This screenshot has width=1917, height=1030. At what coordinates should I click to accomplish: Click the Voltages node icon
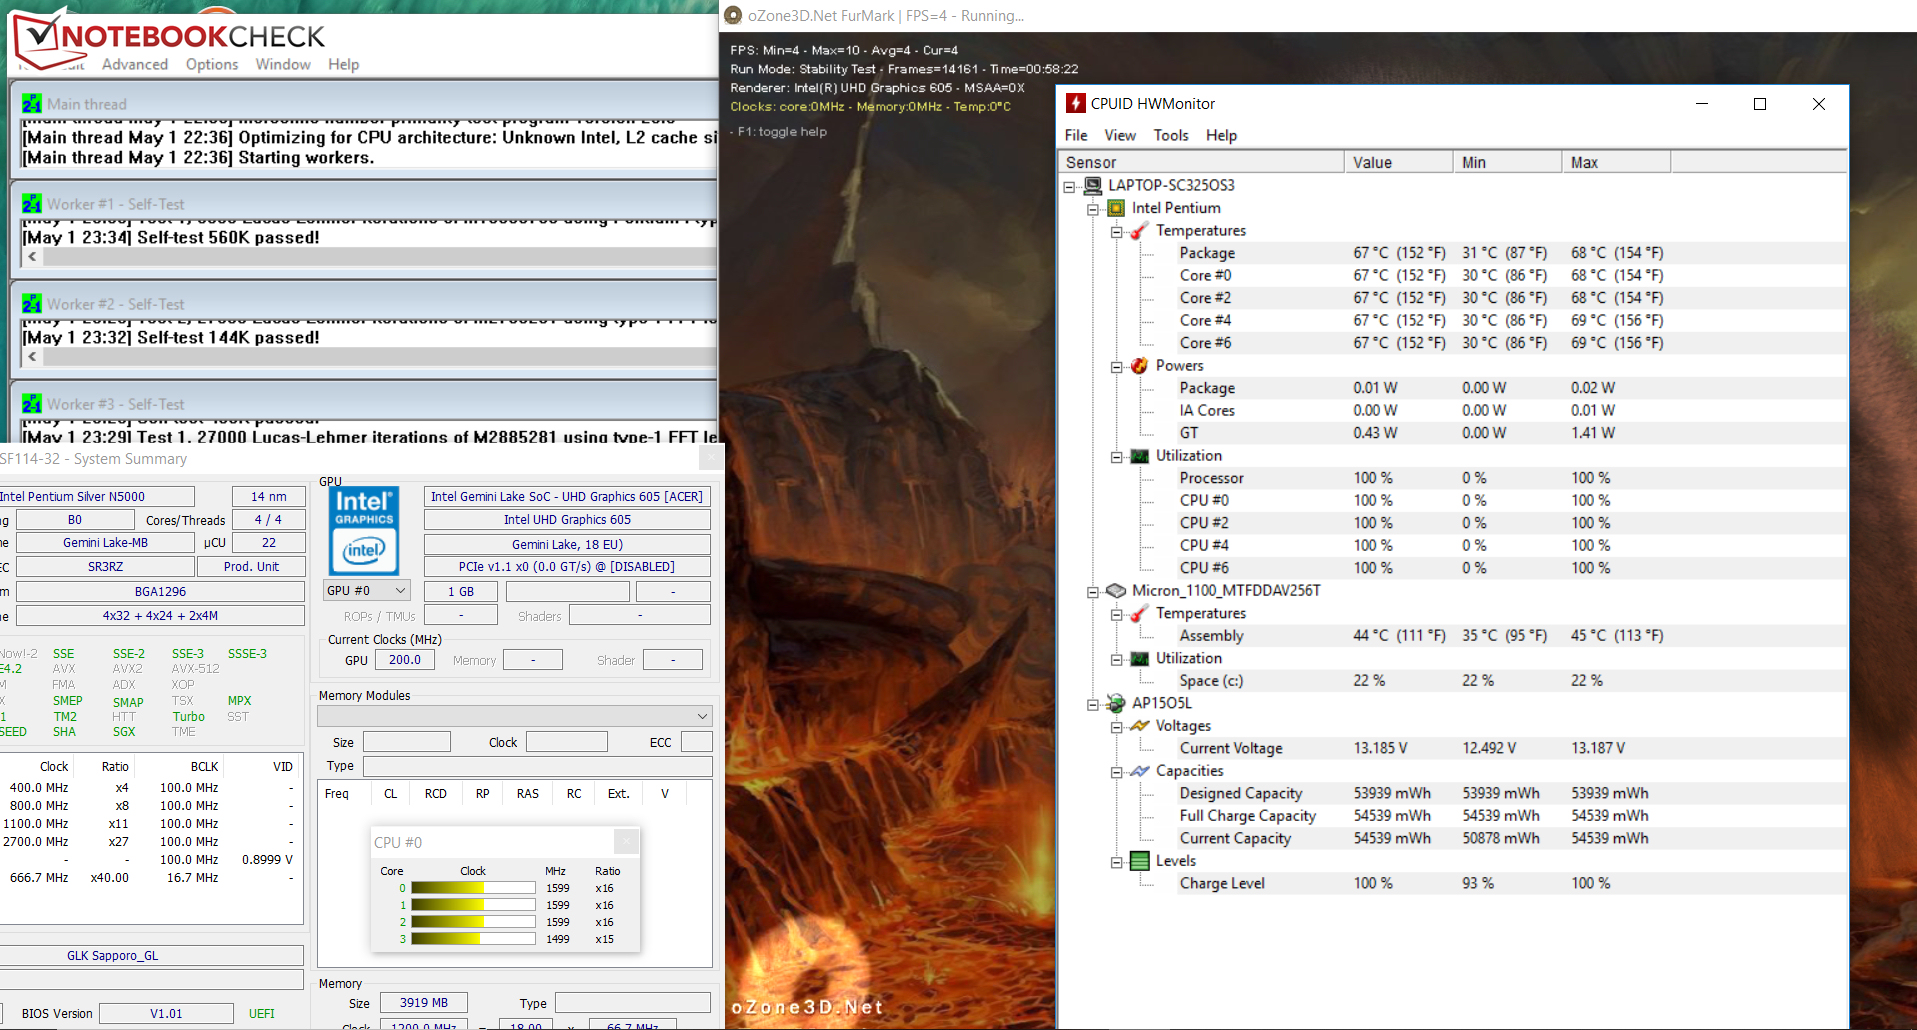tap(1139, 726)
